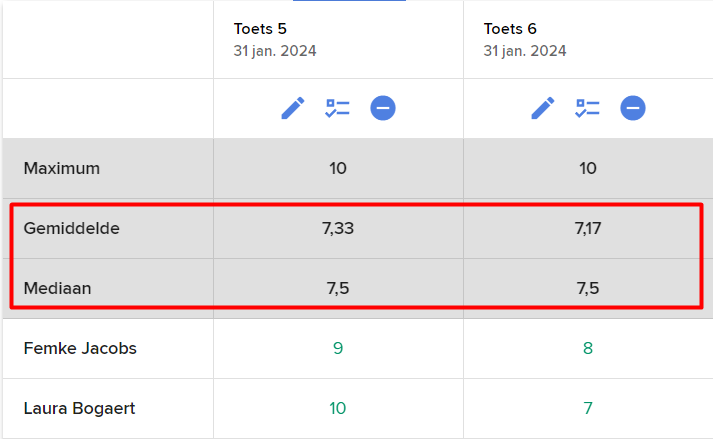Click Laura Bogaert's score 10 for Toets 5
713x439 pixels.
[x=338, y=409]
